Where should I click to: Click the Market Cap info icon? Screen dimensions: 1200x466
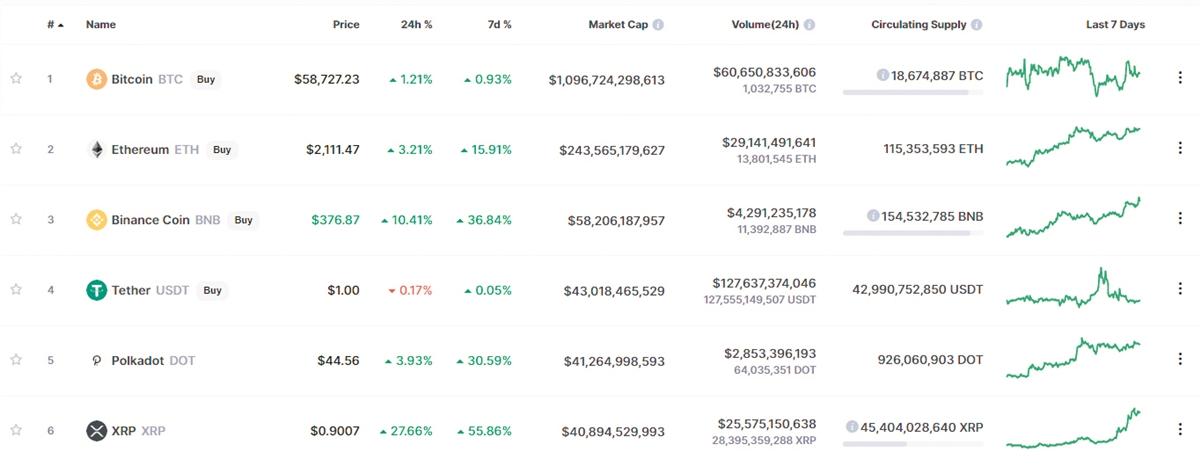[x=658, y=25]
